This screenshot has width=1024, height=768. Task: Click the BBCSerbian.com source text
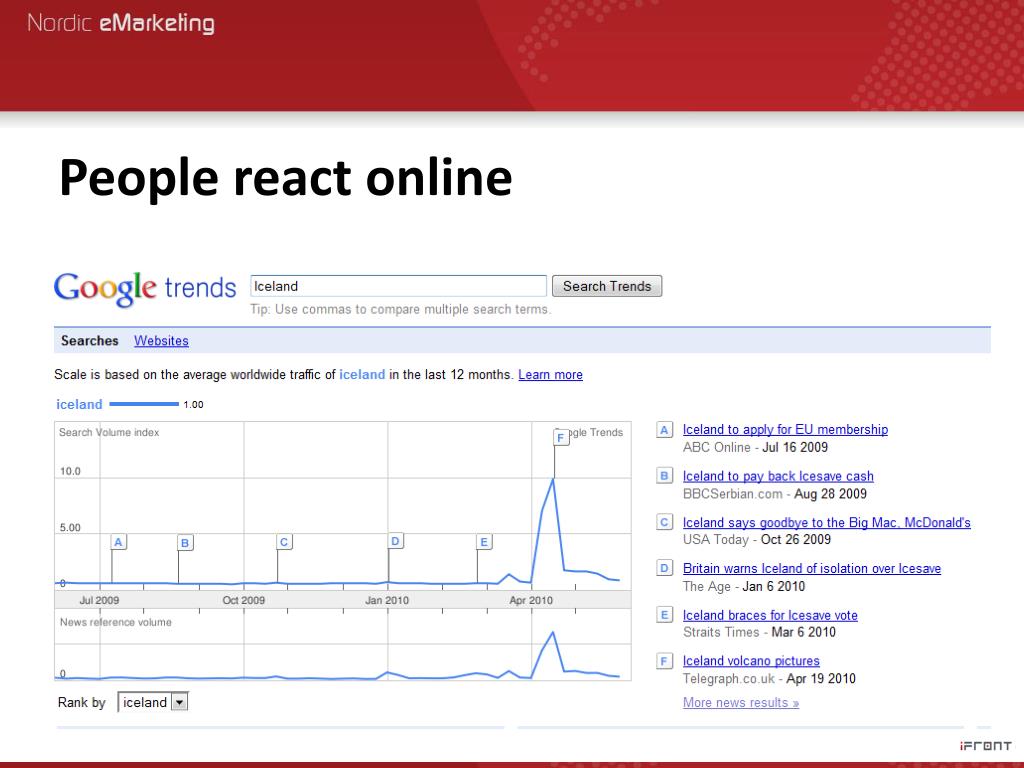(x=733, y=494)
